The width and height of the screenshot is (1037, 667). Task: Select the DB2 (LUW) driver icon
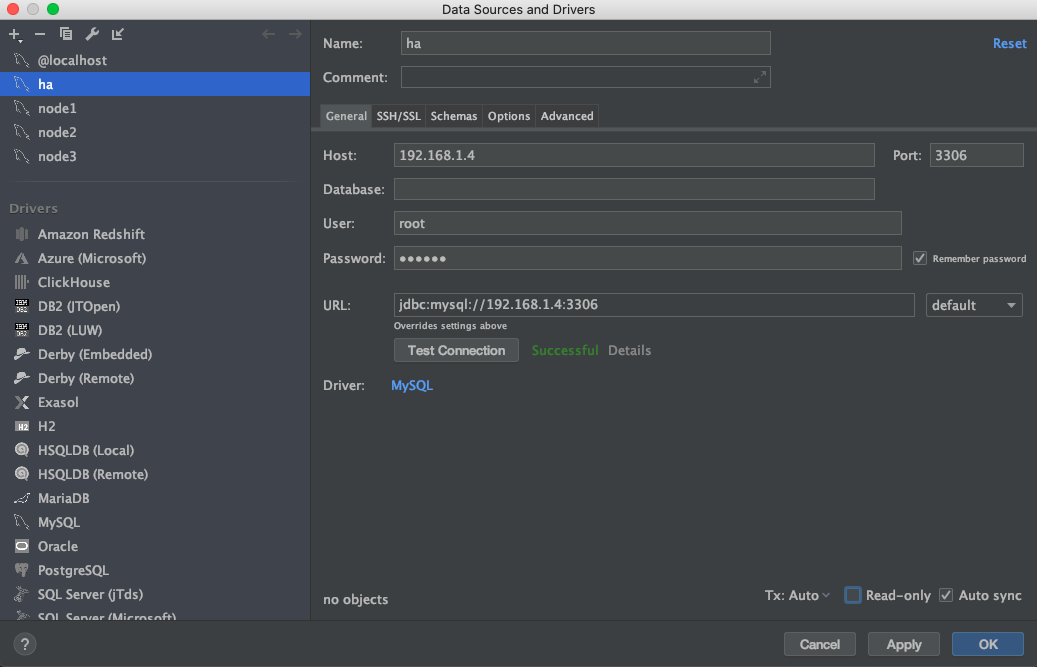tap(22, 330)
